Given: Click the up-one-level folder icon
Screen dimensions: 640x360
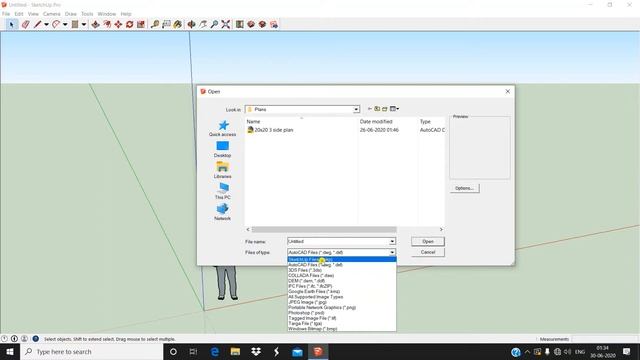Looking at the screenshot, I should [x=377, y=109].
